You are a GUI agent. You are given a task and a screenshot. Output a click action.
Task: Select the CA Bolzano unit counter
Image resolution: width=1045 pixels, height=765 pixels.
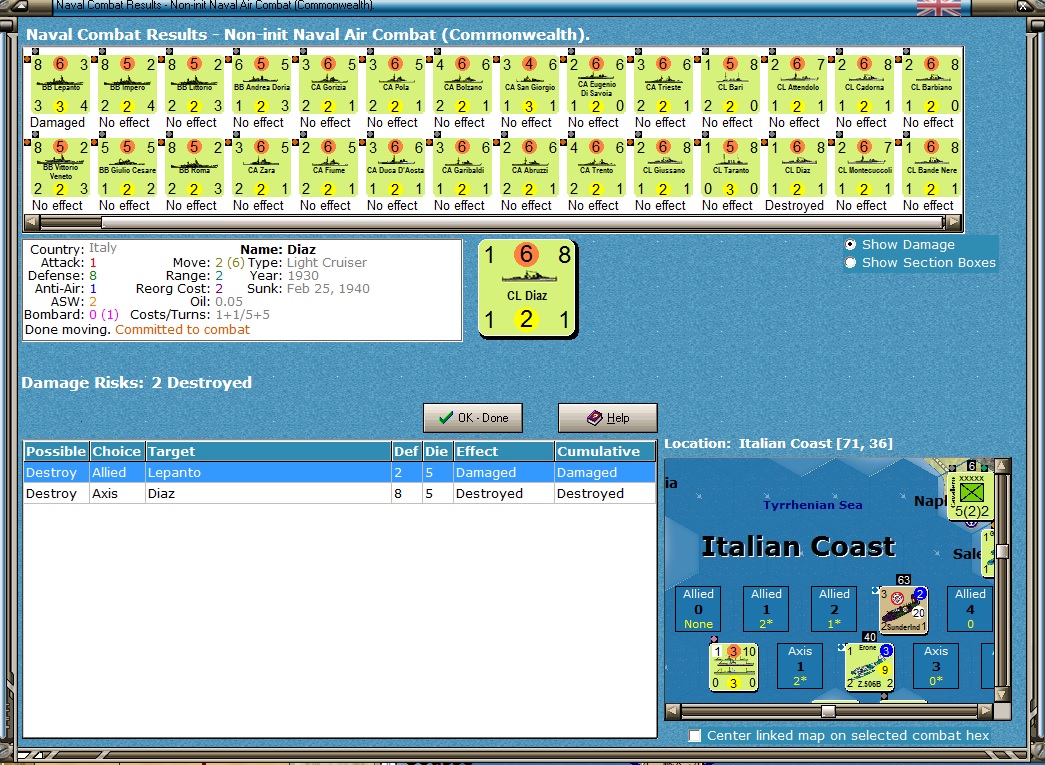click(x=462, y=85)
